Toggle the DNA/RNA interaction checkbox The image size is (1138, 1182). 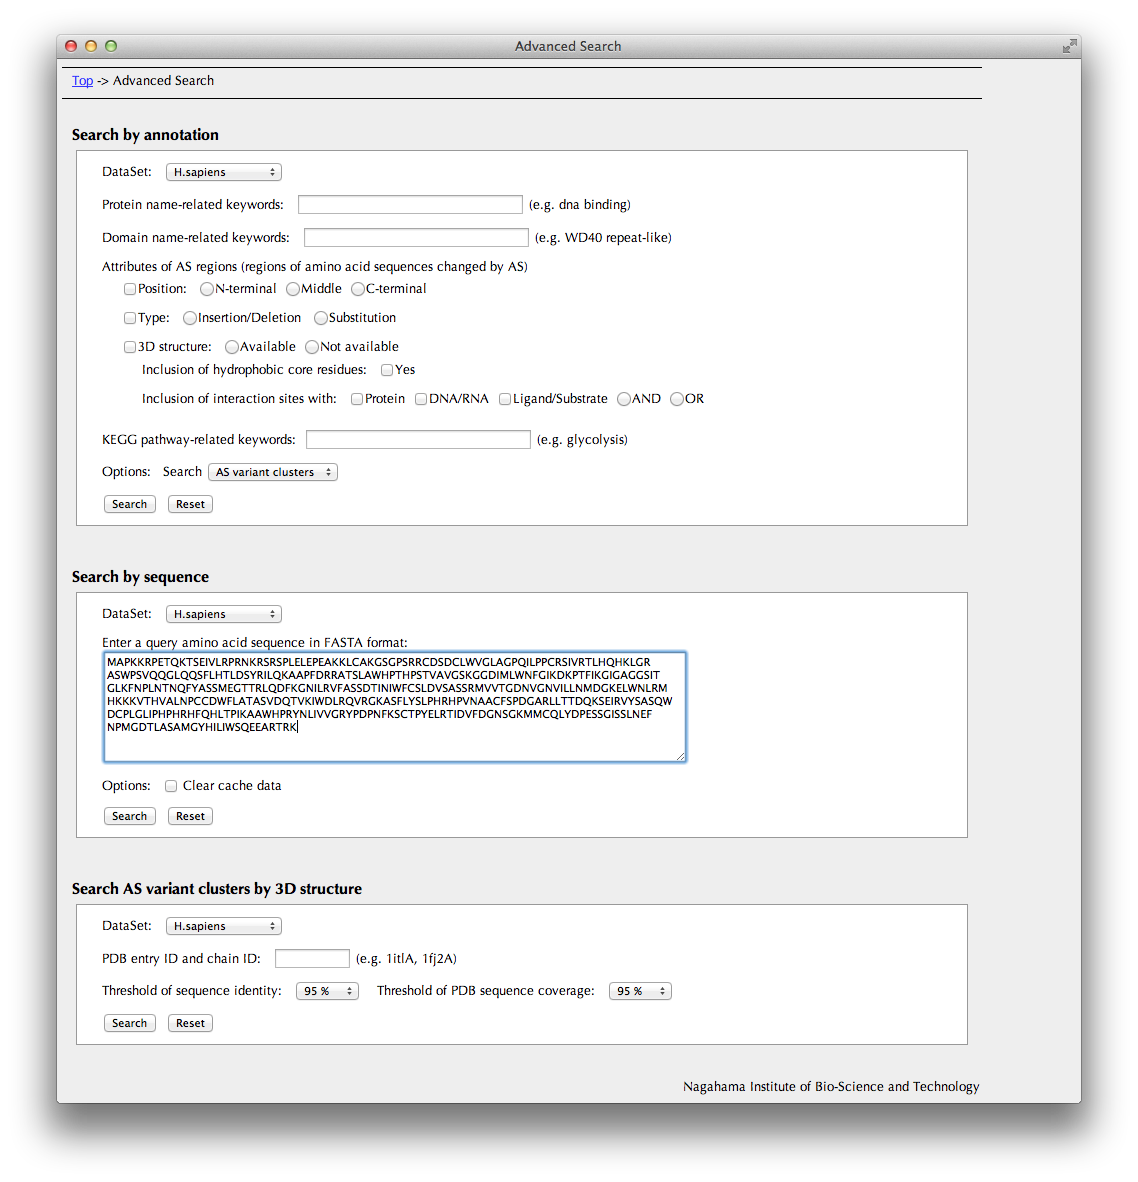[421, 399]
